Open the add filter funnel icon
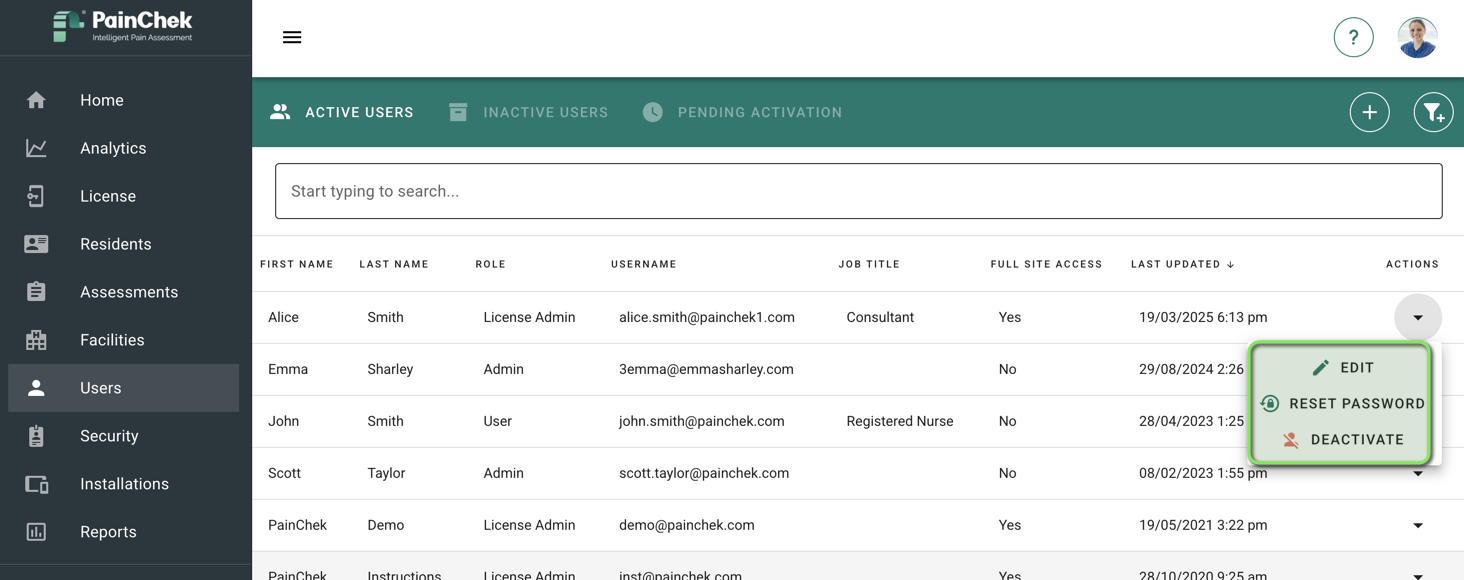 (x=1433, y=112)
